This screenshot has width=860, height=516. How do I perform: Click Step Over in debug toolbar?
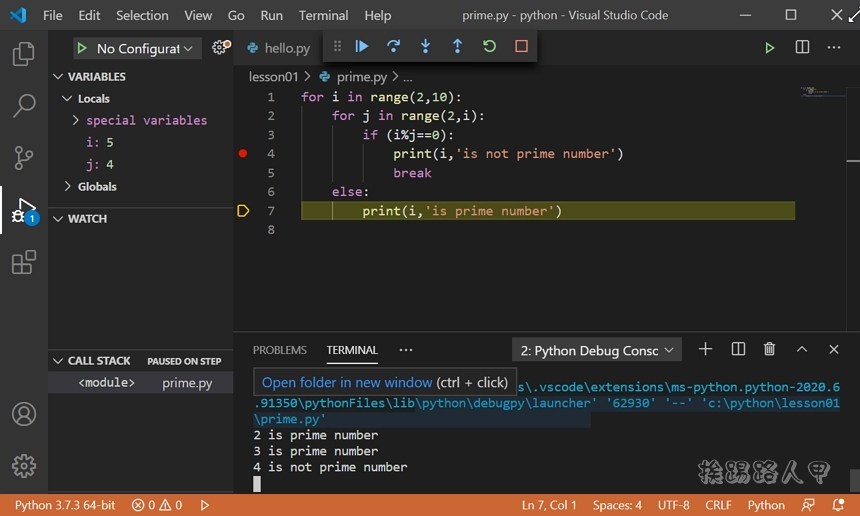[x=394, y=47]
